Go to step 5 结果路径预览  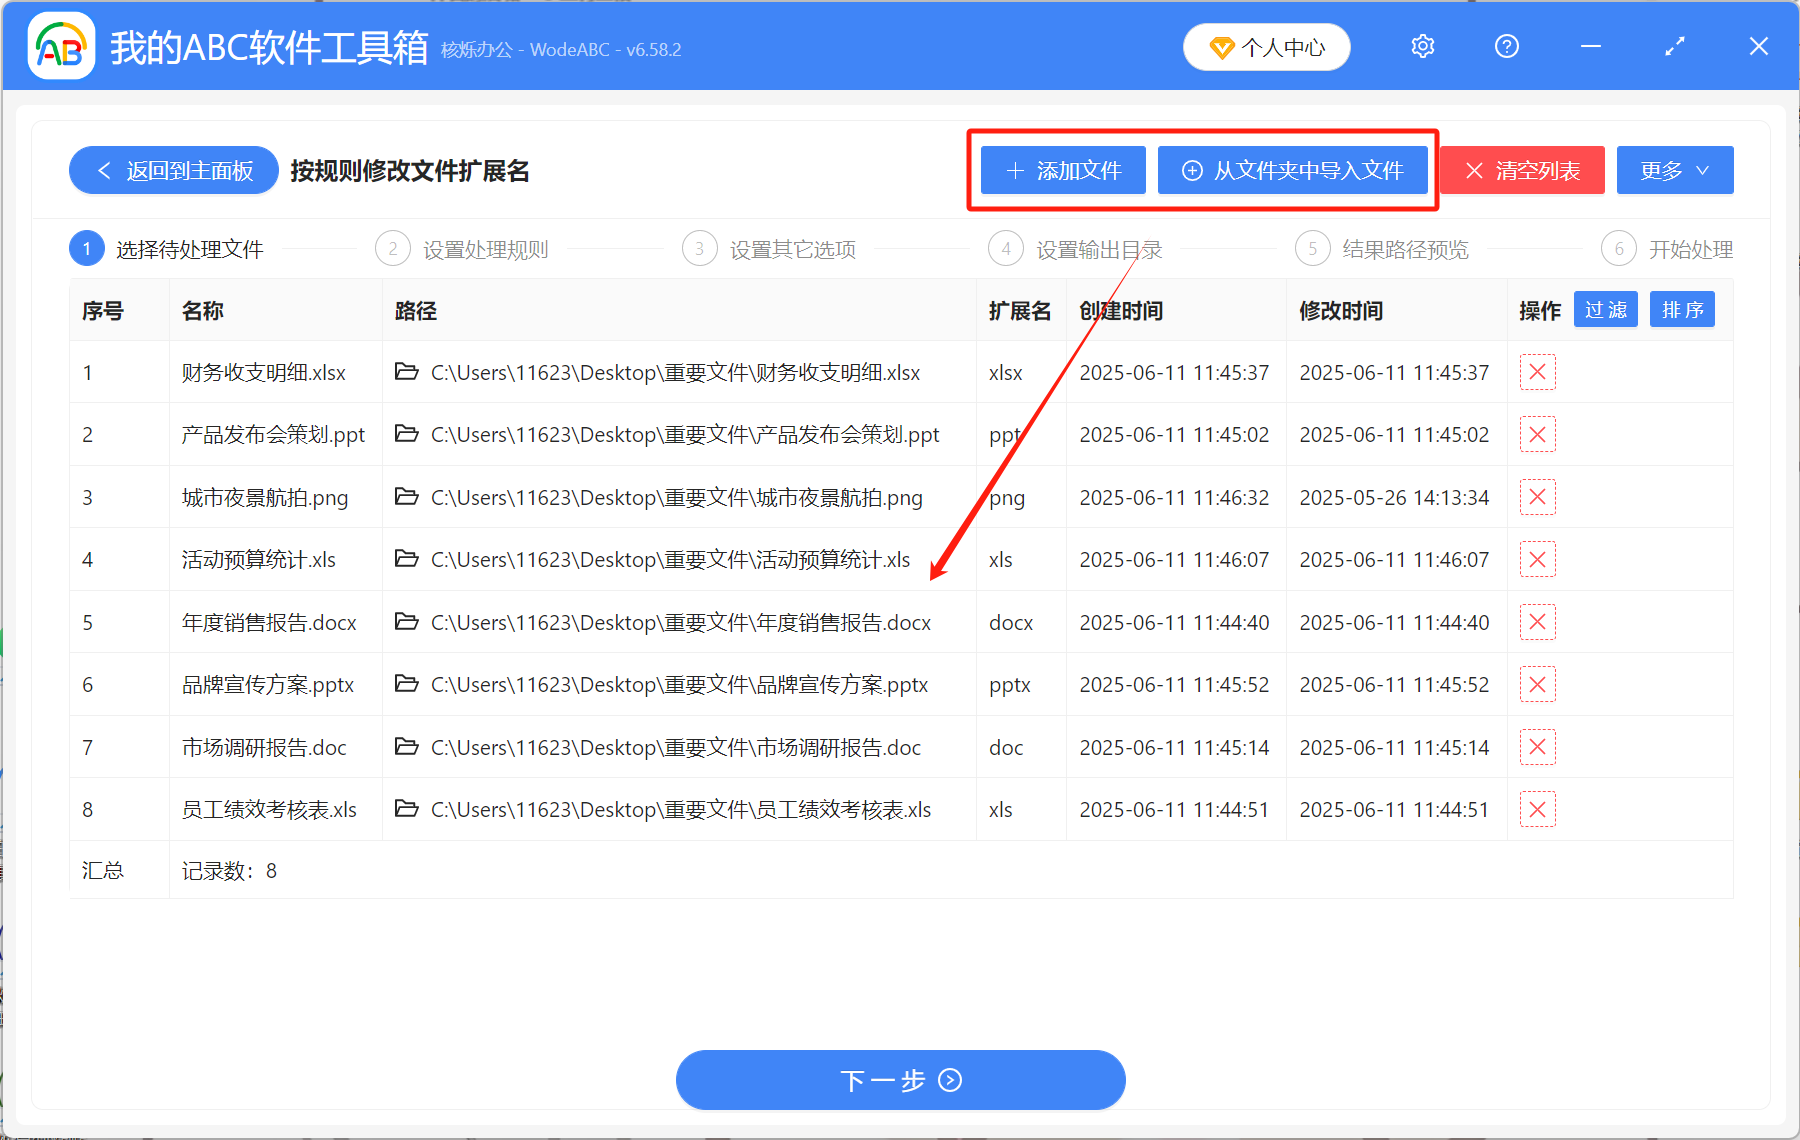click(x=1382, y=249)
